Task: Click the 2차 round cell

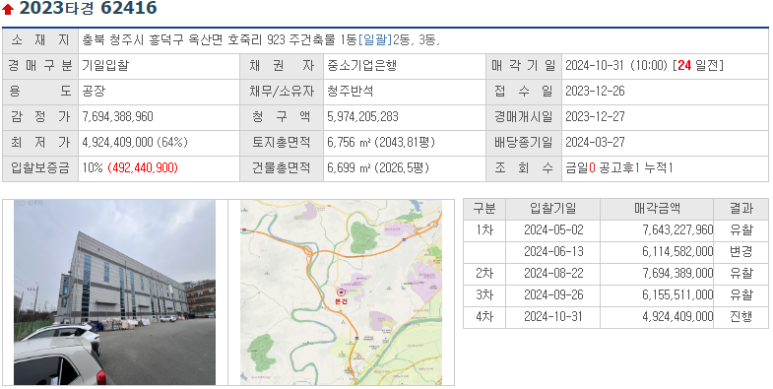Action: coord(484,274)
